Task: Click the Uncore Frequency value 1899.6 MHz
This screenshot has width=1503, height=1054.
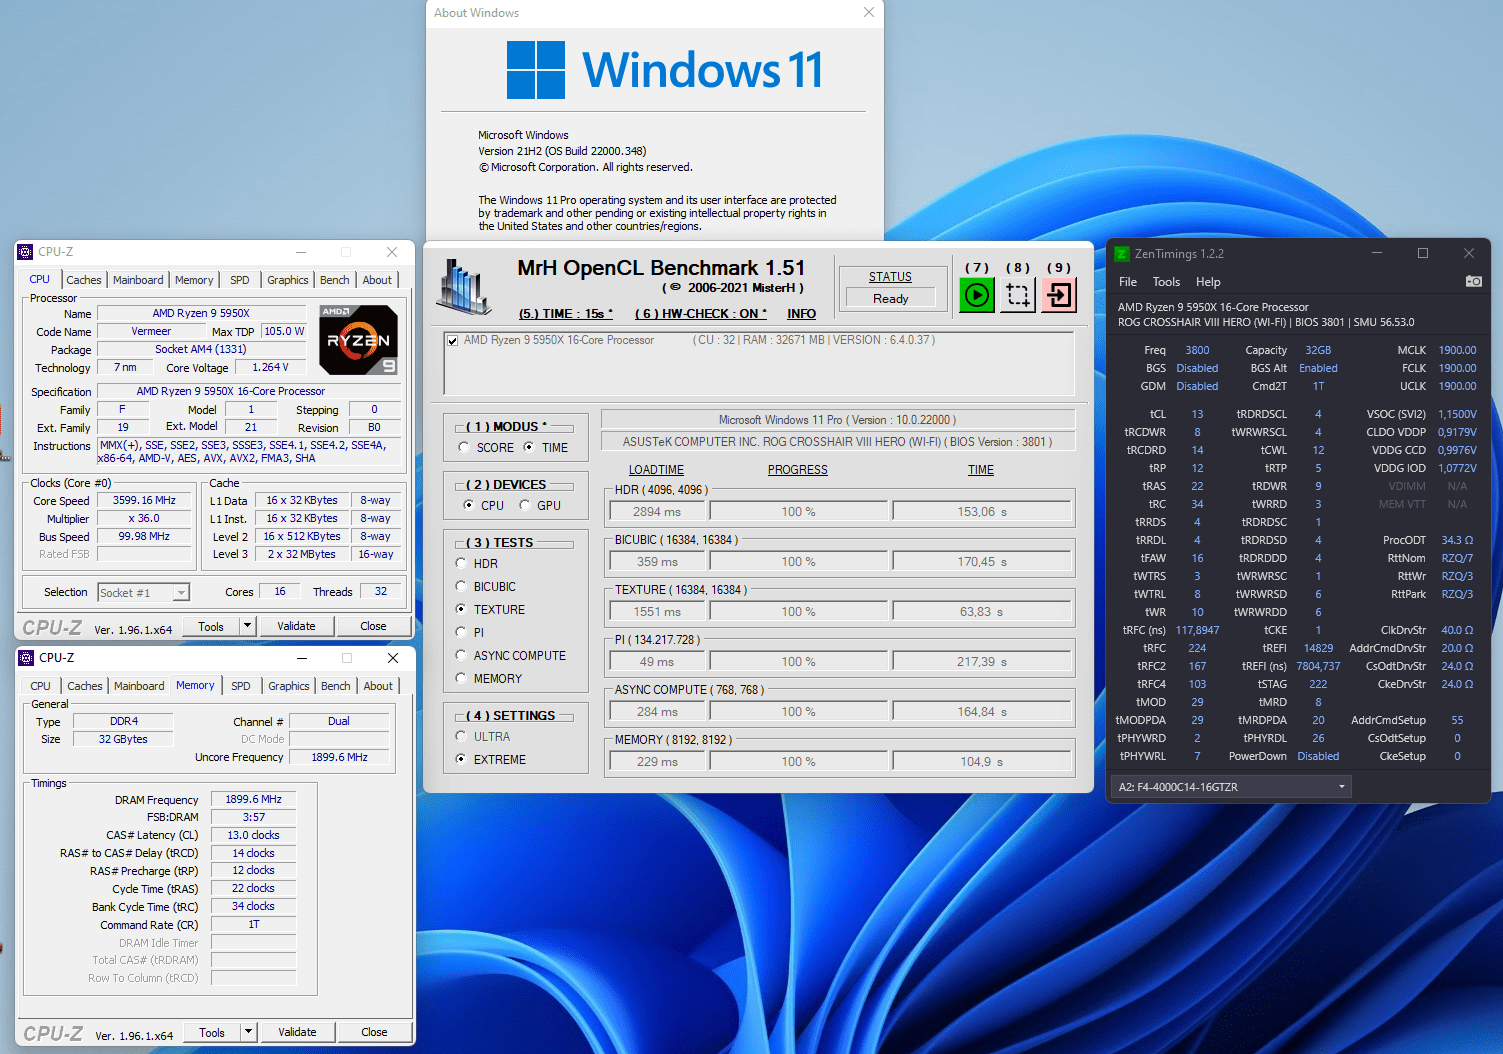Action: 339,757
